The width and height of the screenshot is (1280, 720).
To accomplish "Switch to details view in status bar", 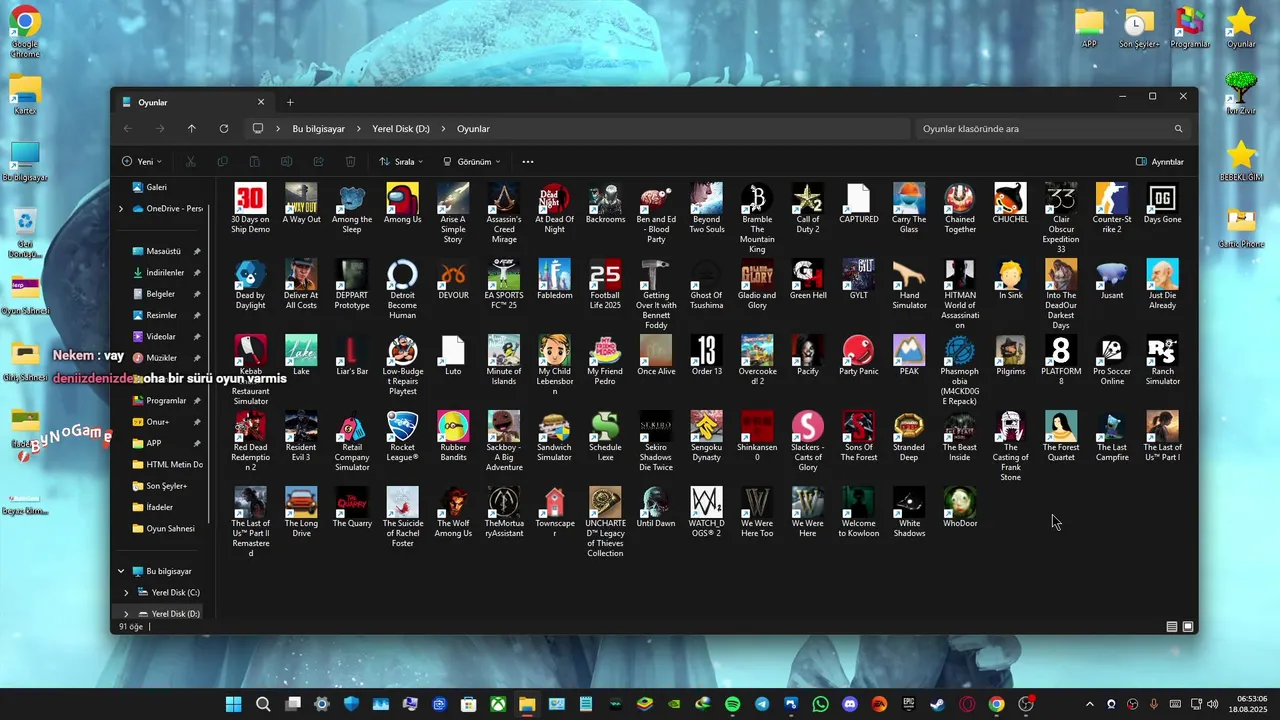I will click(1172, 627).
